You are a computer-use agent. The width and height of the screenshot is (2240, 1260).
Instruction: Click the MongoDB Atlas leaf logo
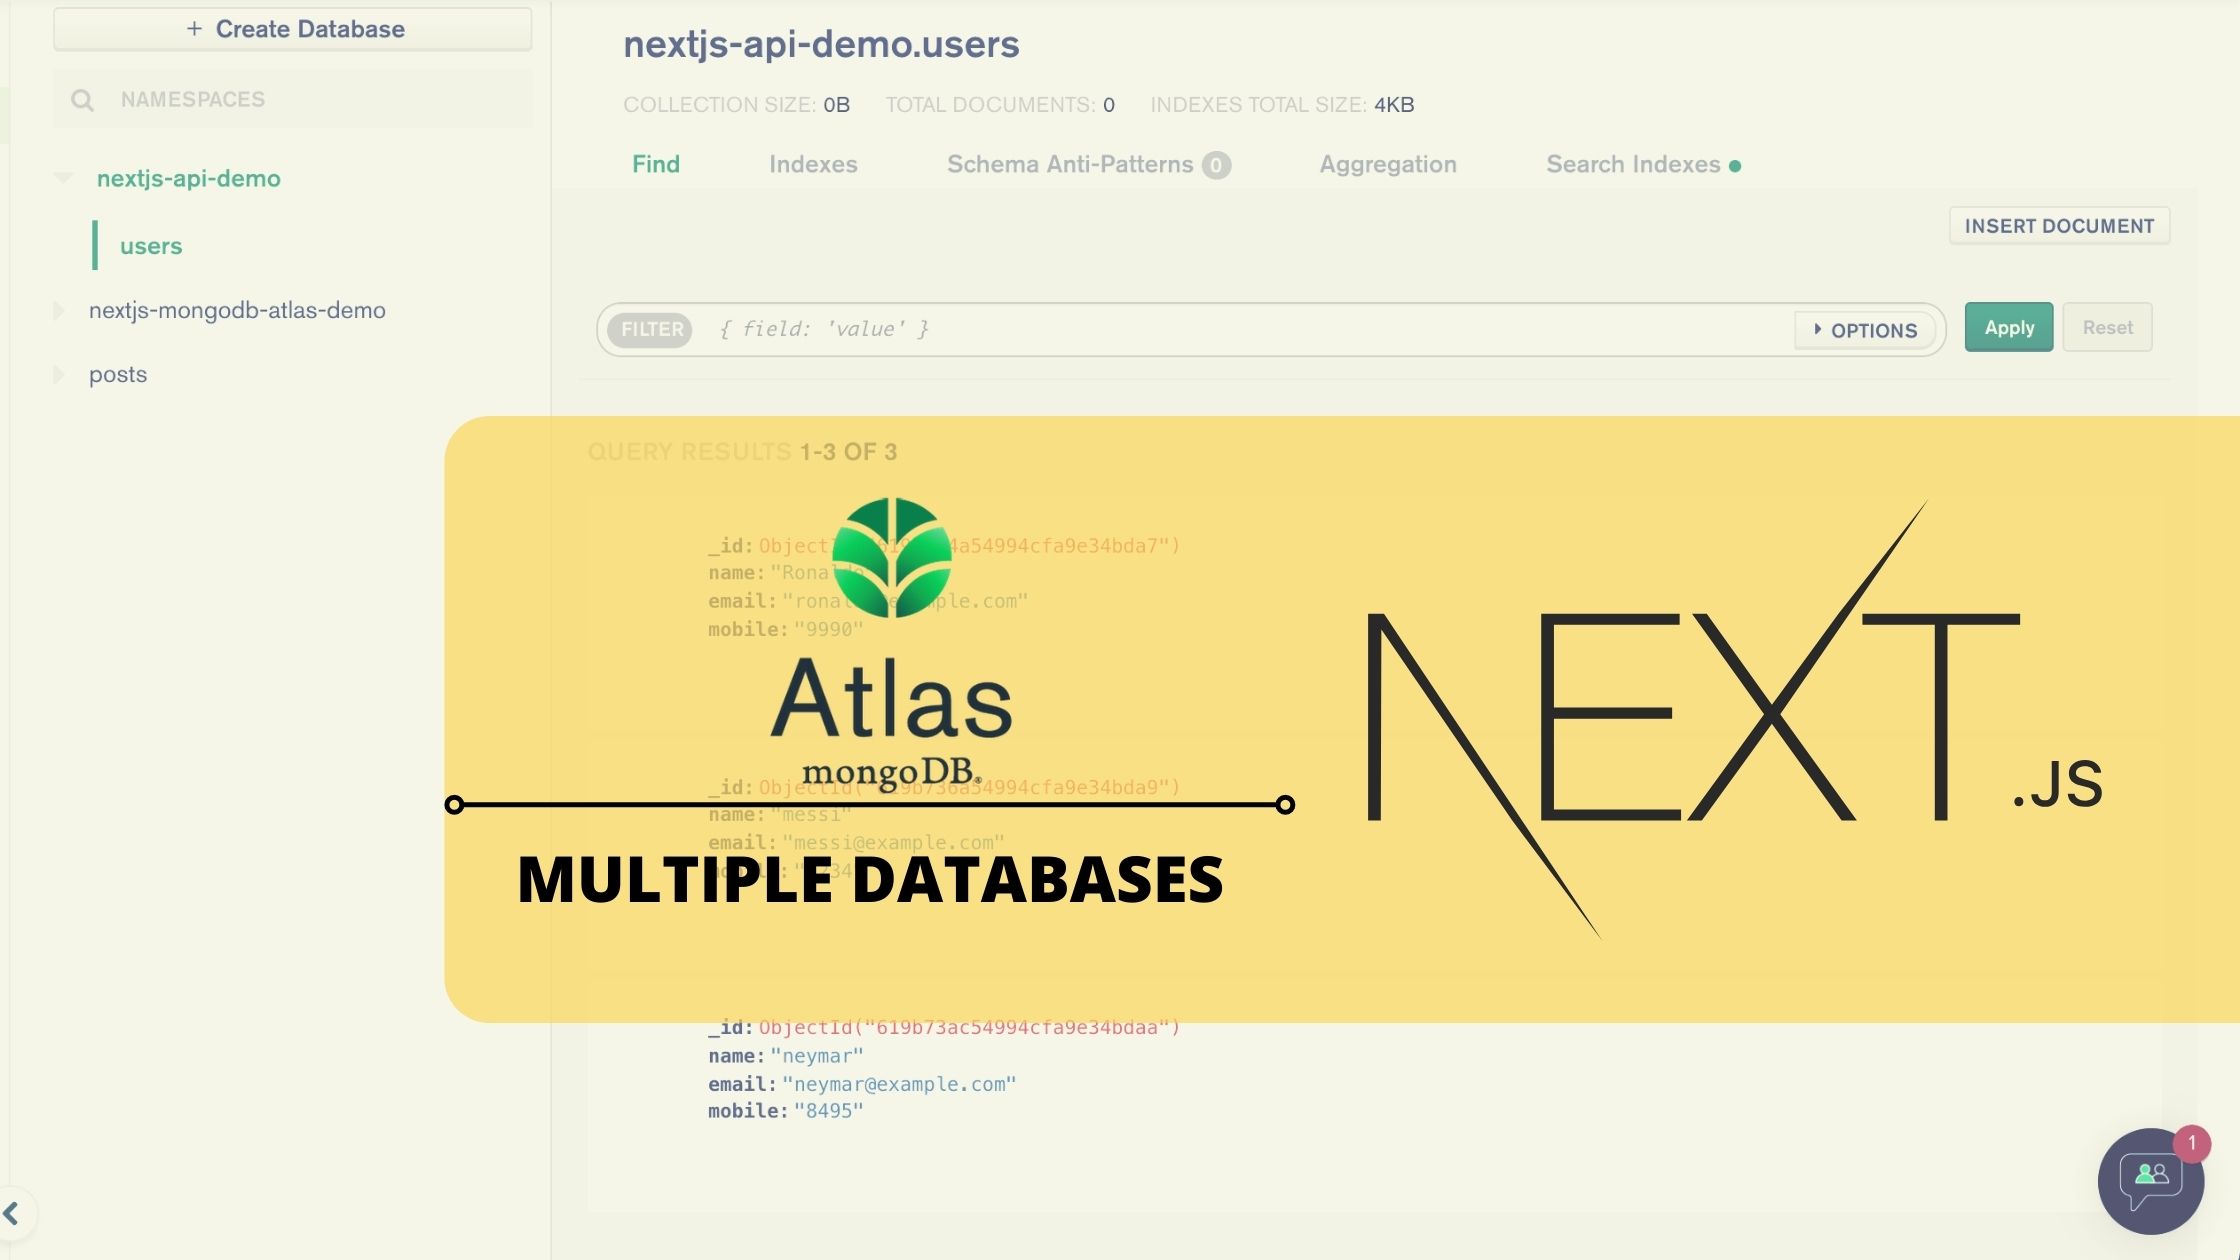[x=891, y=558]
